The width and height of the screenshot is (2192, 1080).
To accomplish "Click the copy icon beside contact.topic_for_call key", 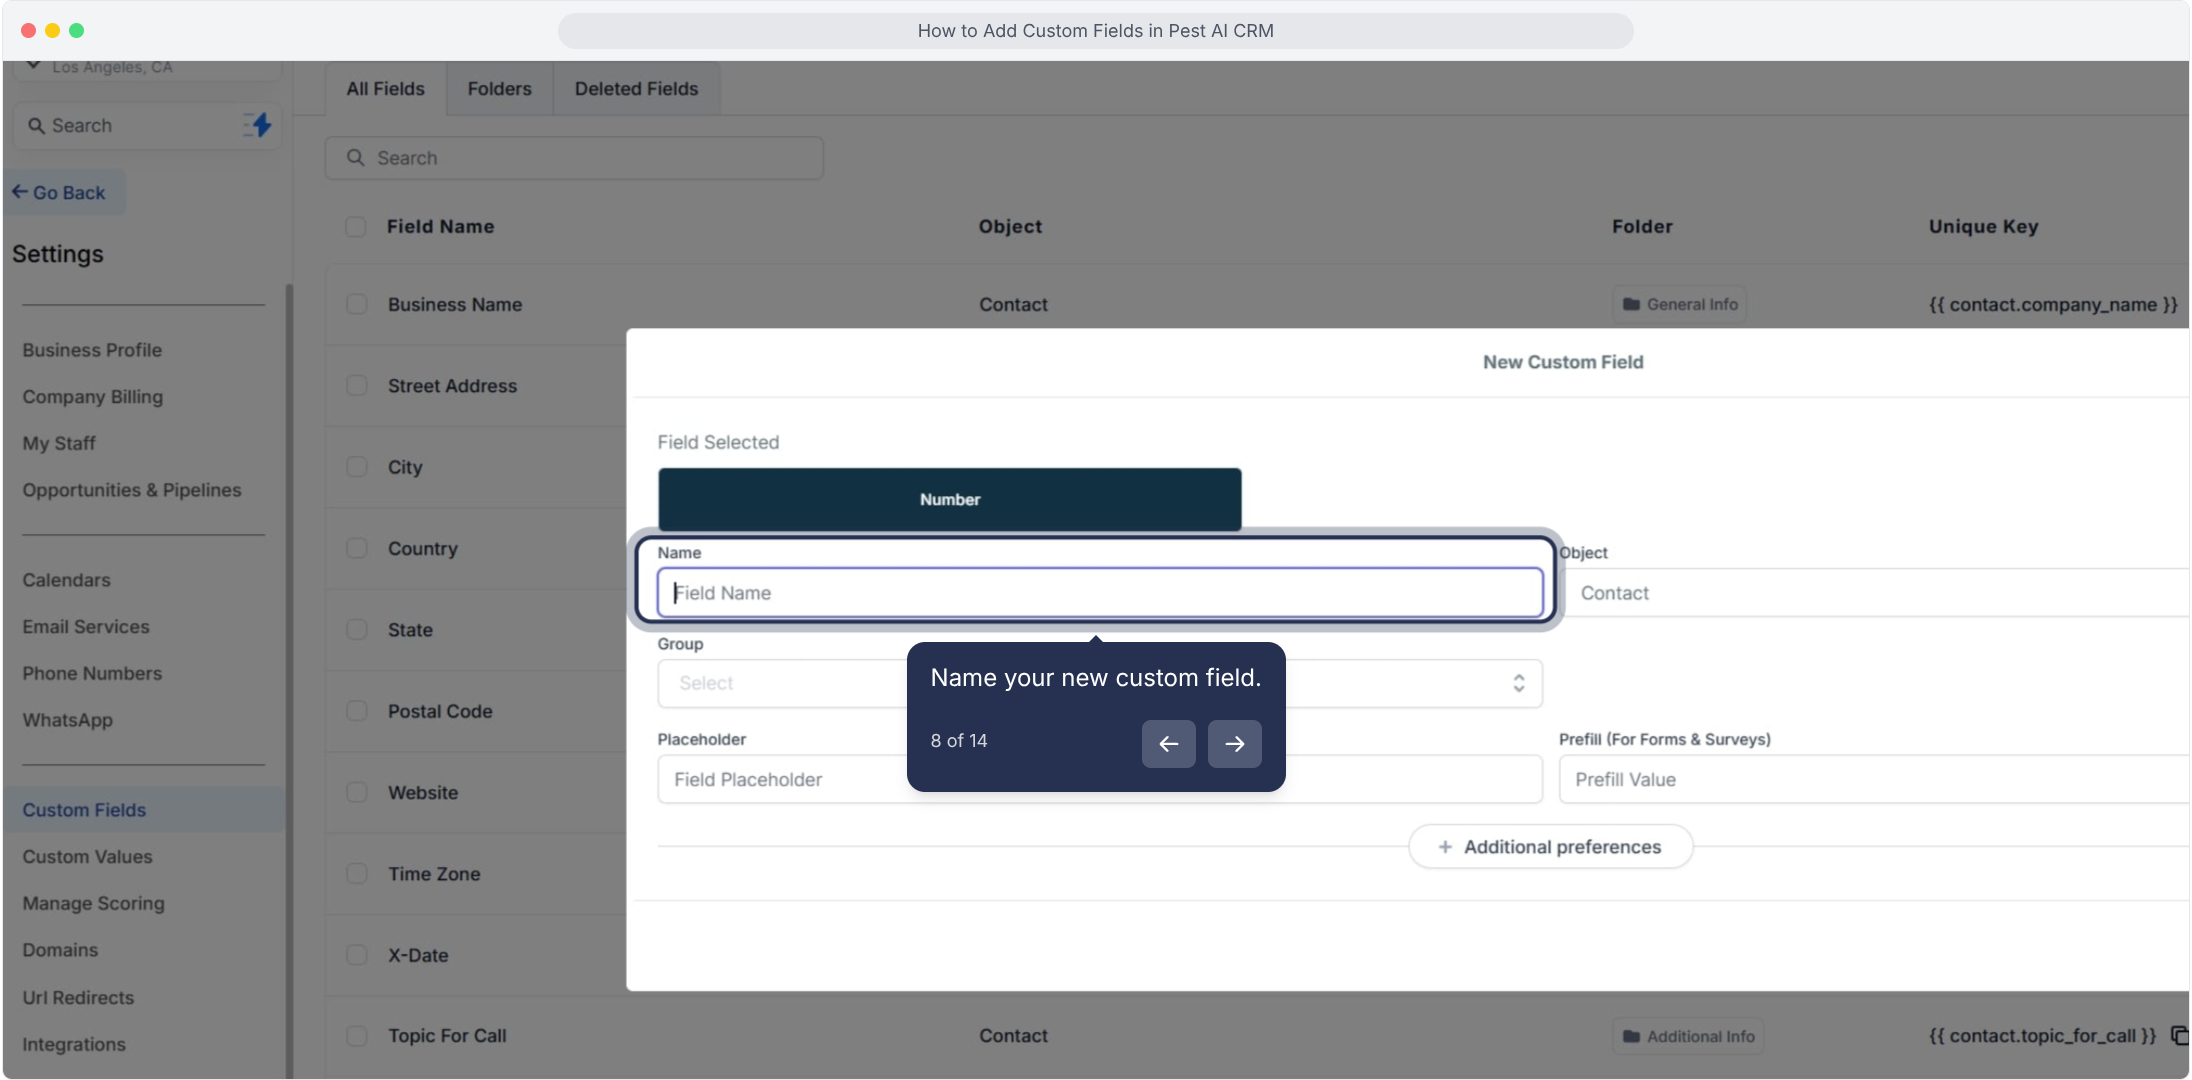I will pos(2180,1036).
